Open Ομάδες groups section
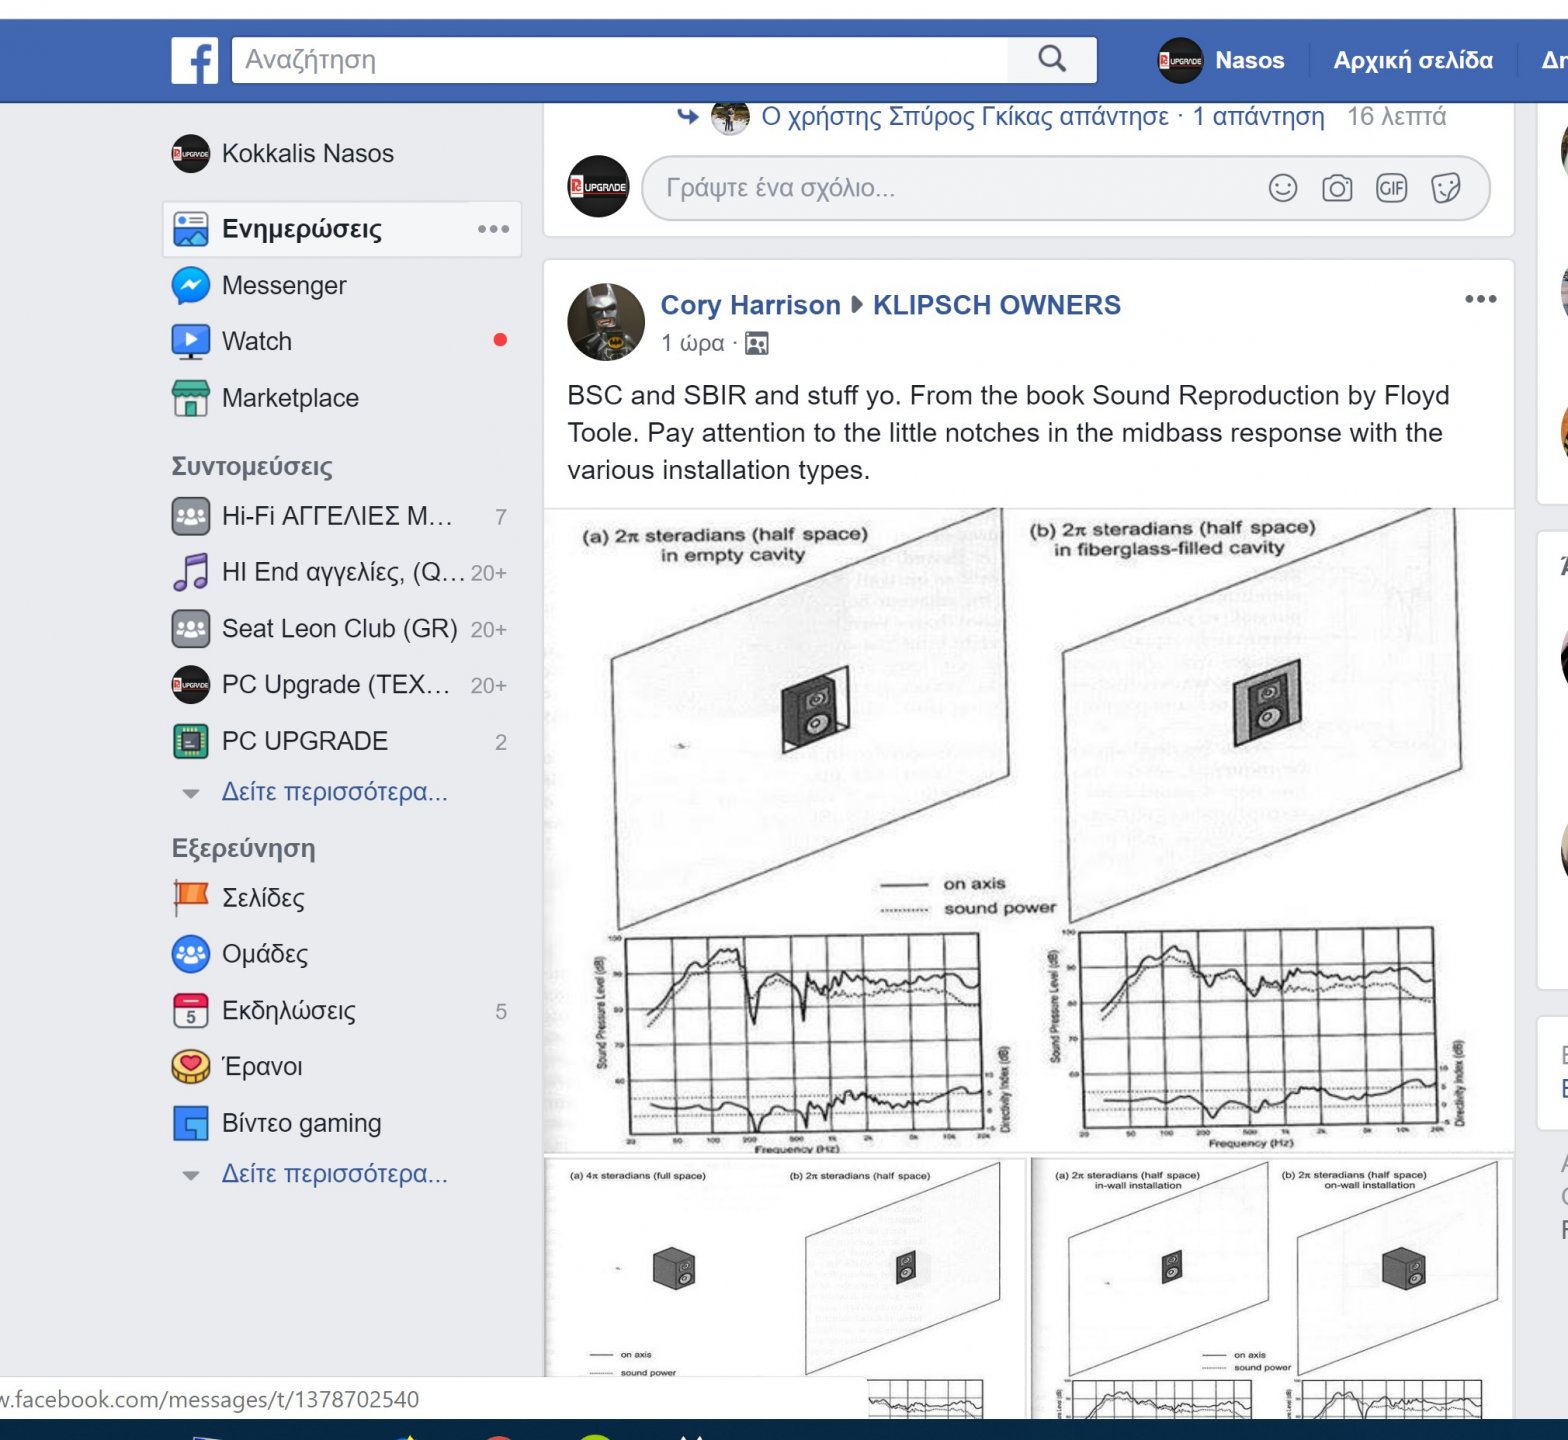This screenshot has height=1440, width=1568. [x=265, y=954]
